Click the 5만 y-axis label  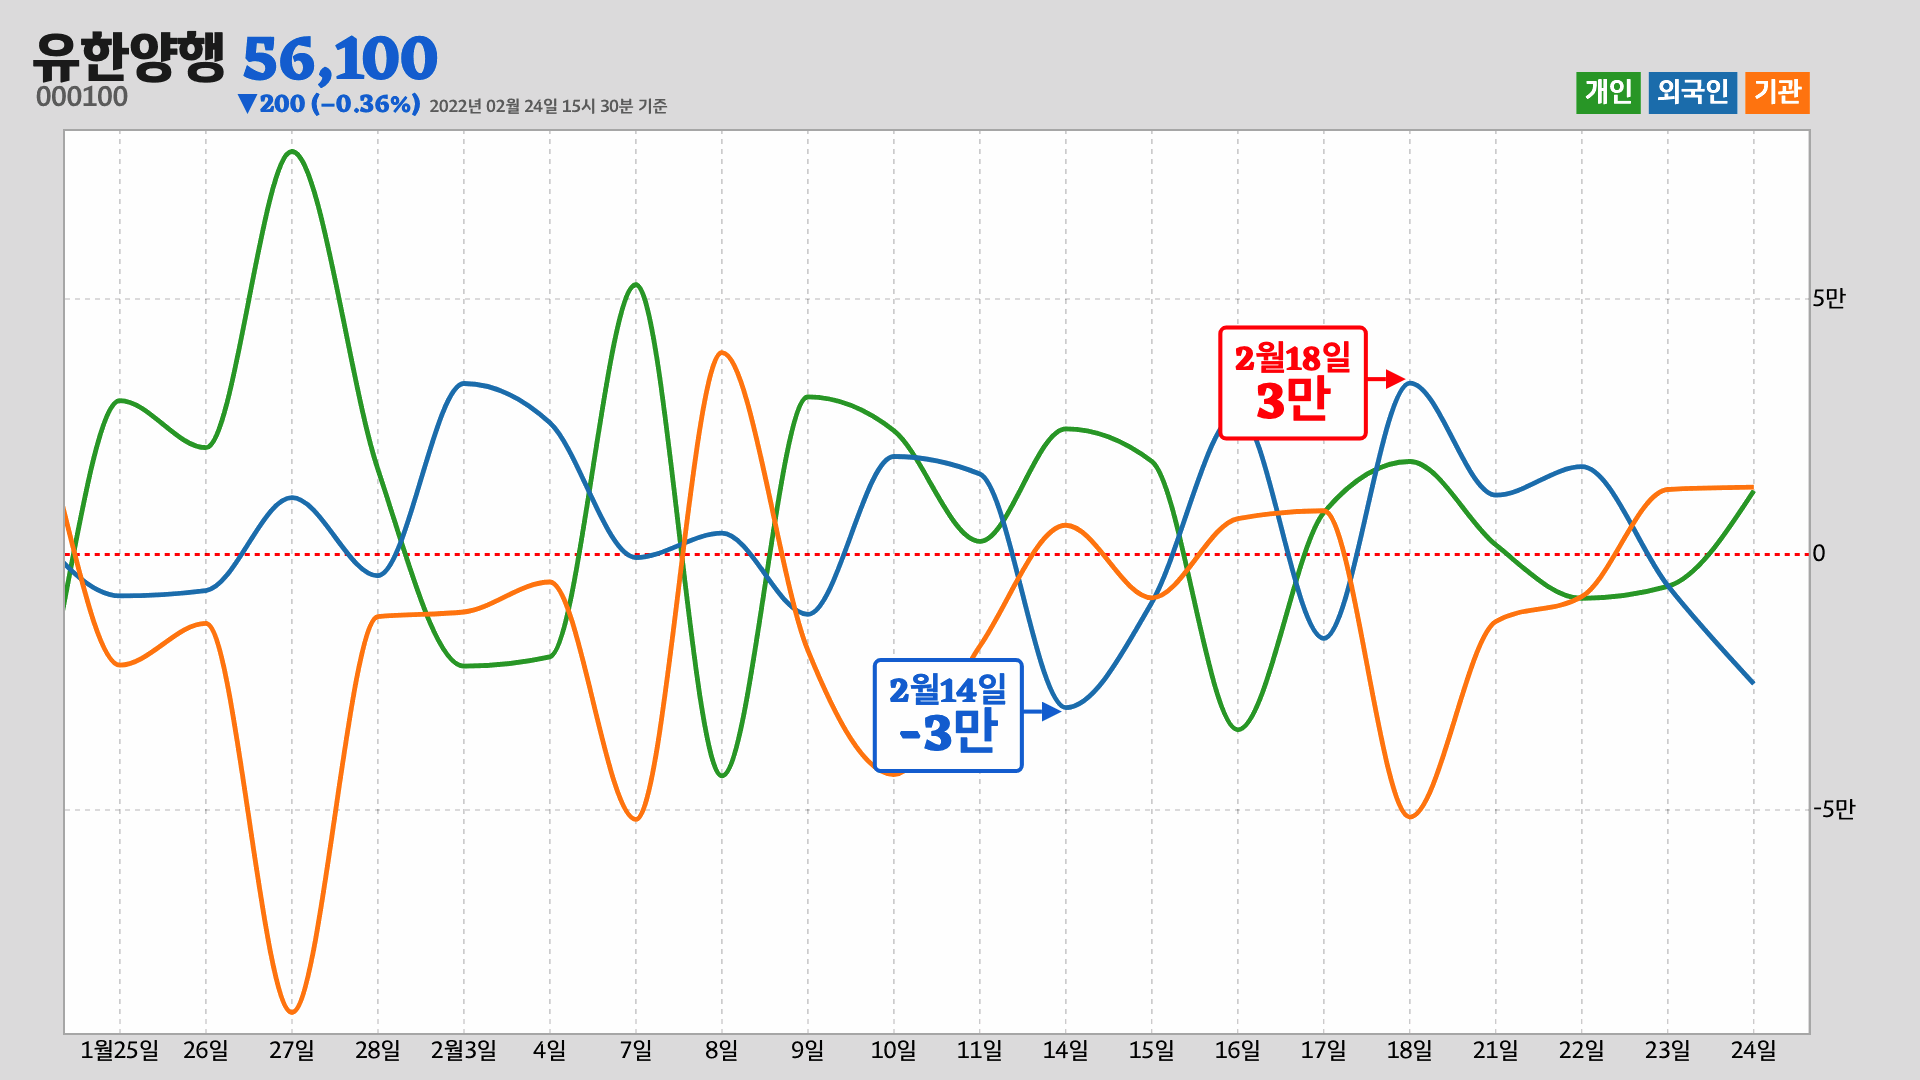point(1829,298)
